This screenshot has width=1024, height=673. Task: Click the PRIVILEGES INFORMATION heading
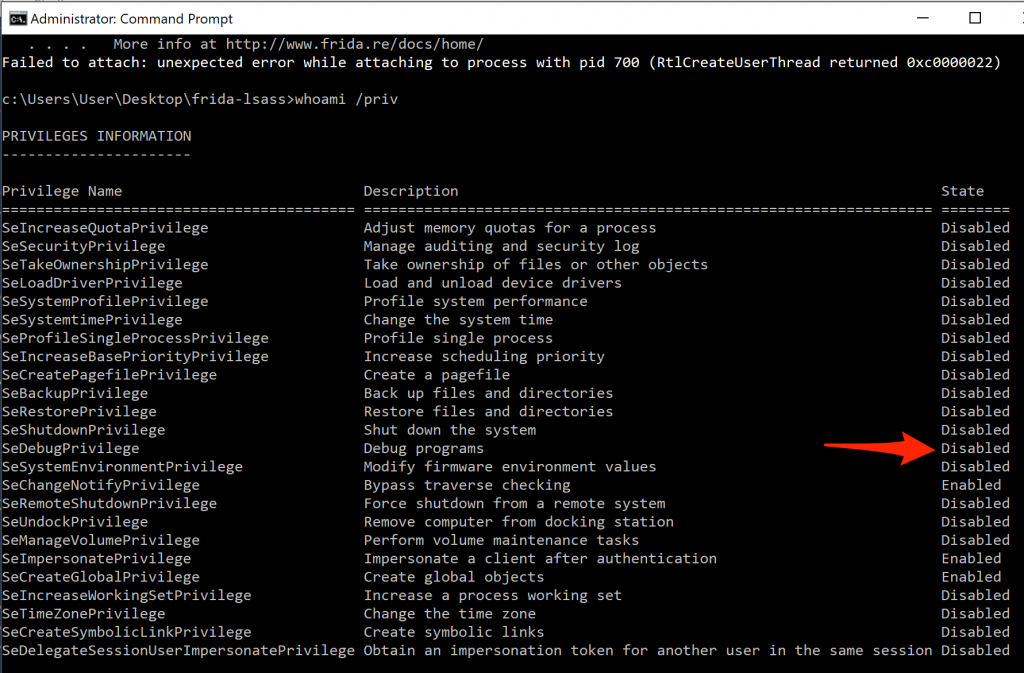point(96,136)
